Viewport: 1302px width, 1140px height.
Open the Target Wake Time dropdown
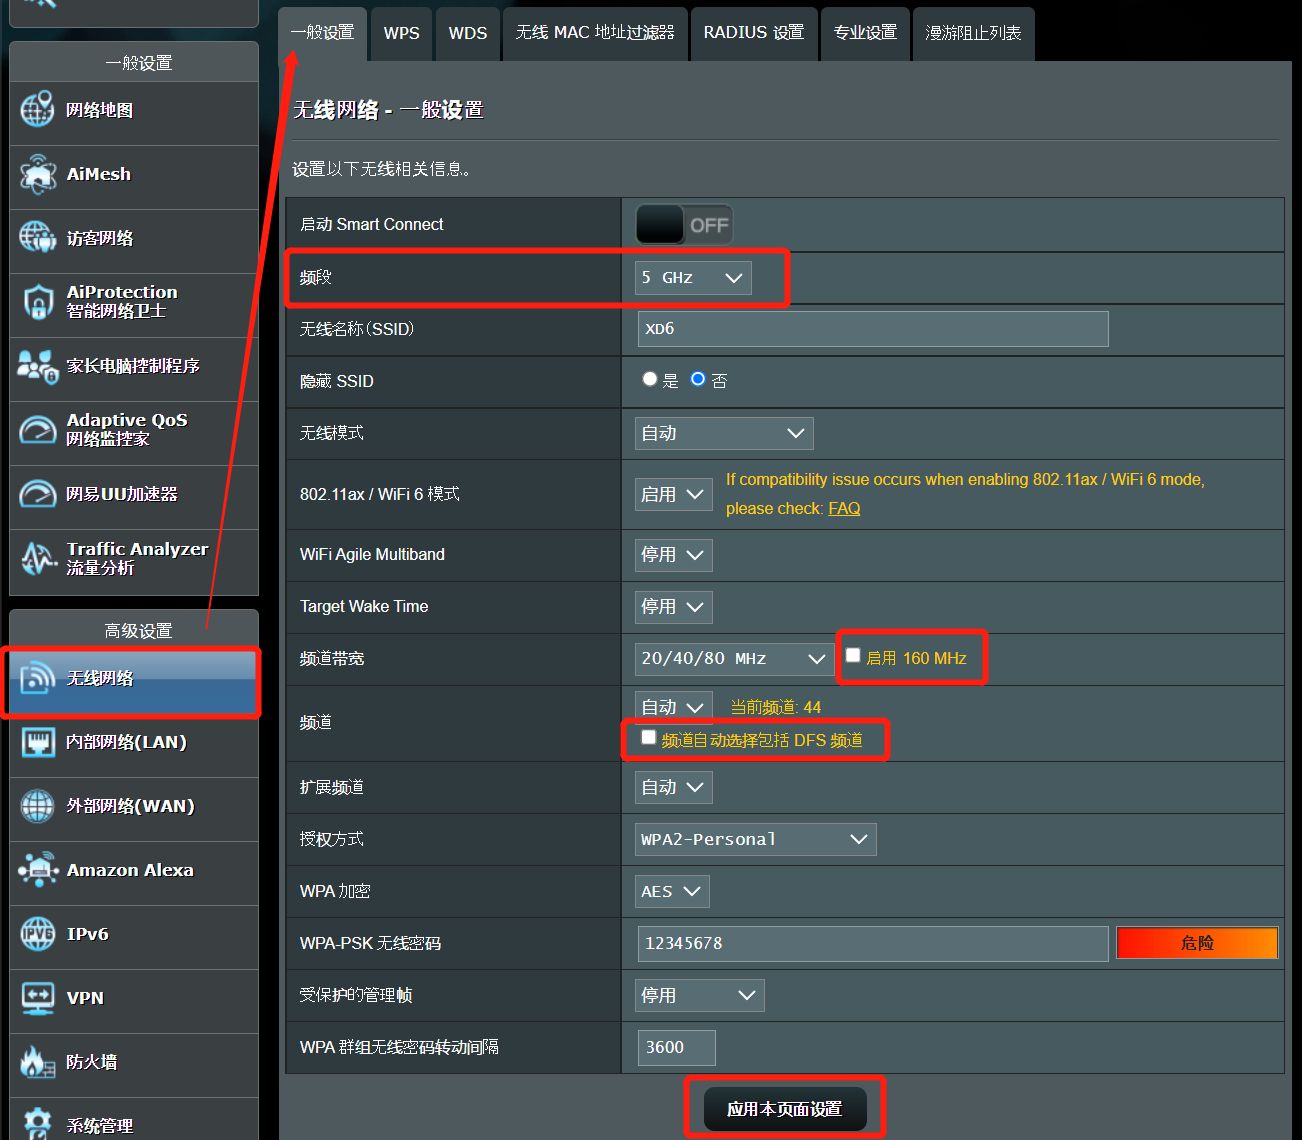tap(673, 606)
